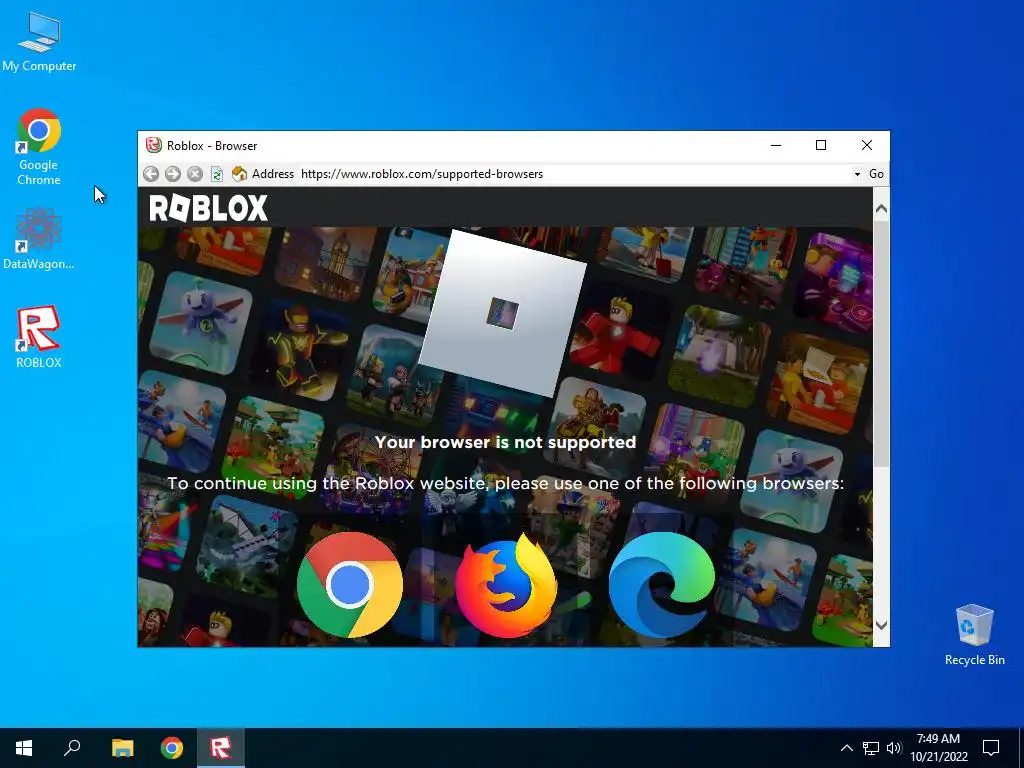Click the 'Your browser is not supported' heading
The width and height of the screenshot is (1024, 768).
(x=505, y=442)
